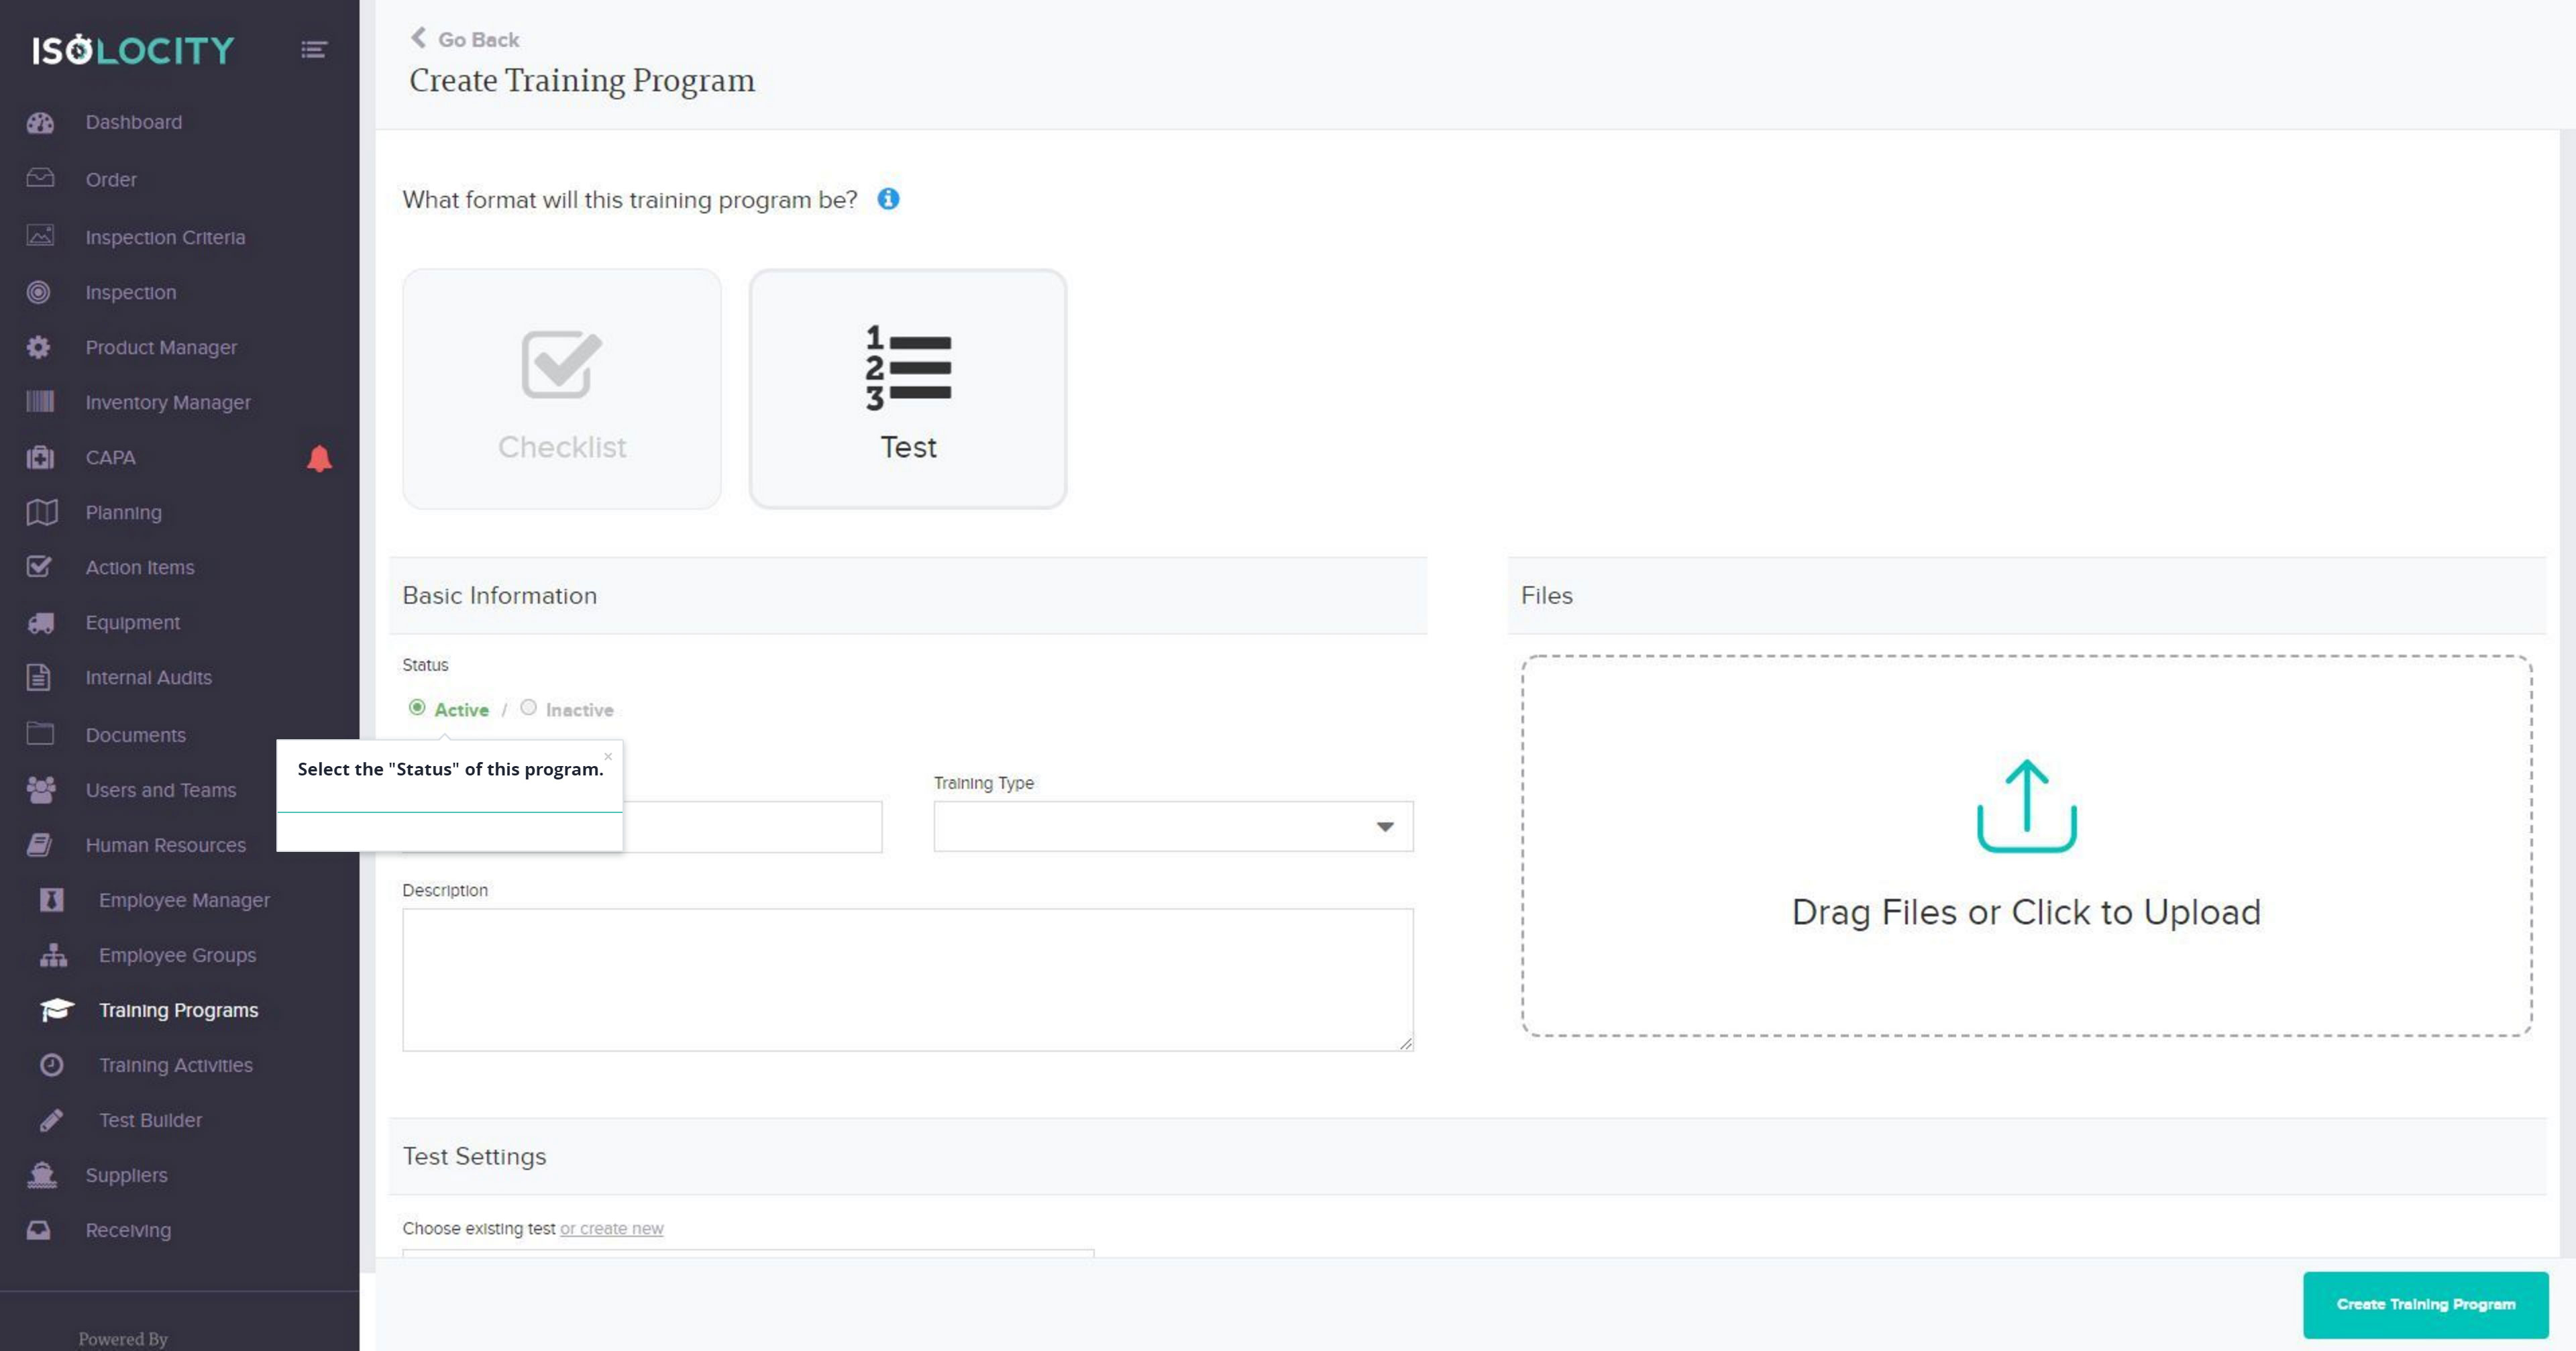Click the existing test selection field
This screenshot has height=1351, width=2576.
(x=748, y=1252)
